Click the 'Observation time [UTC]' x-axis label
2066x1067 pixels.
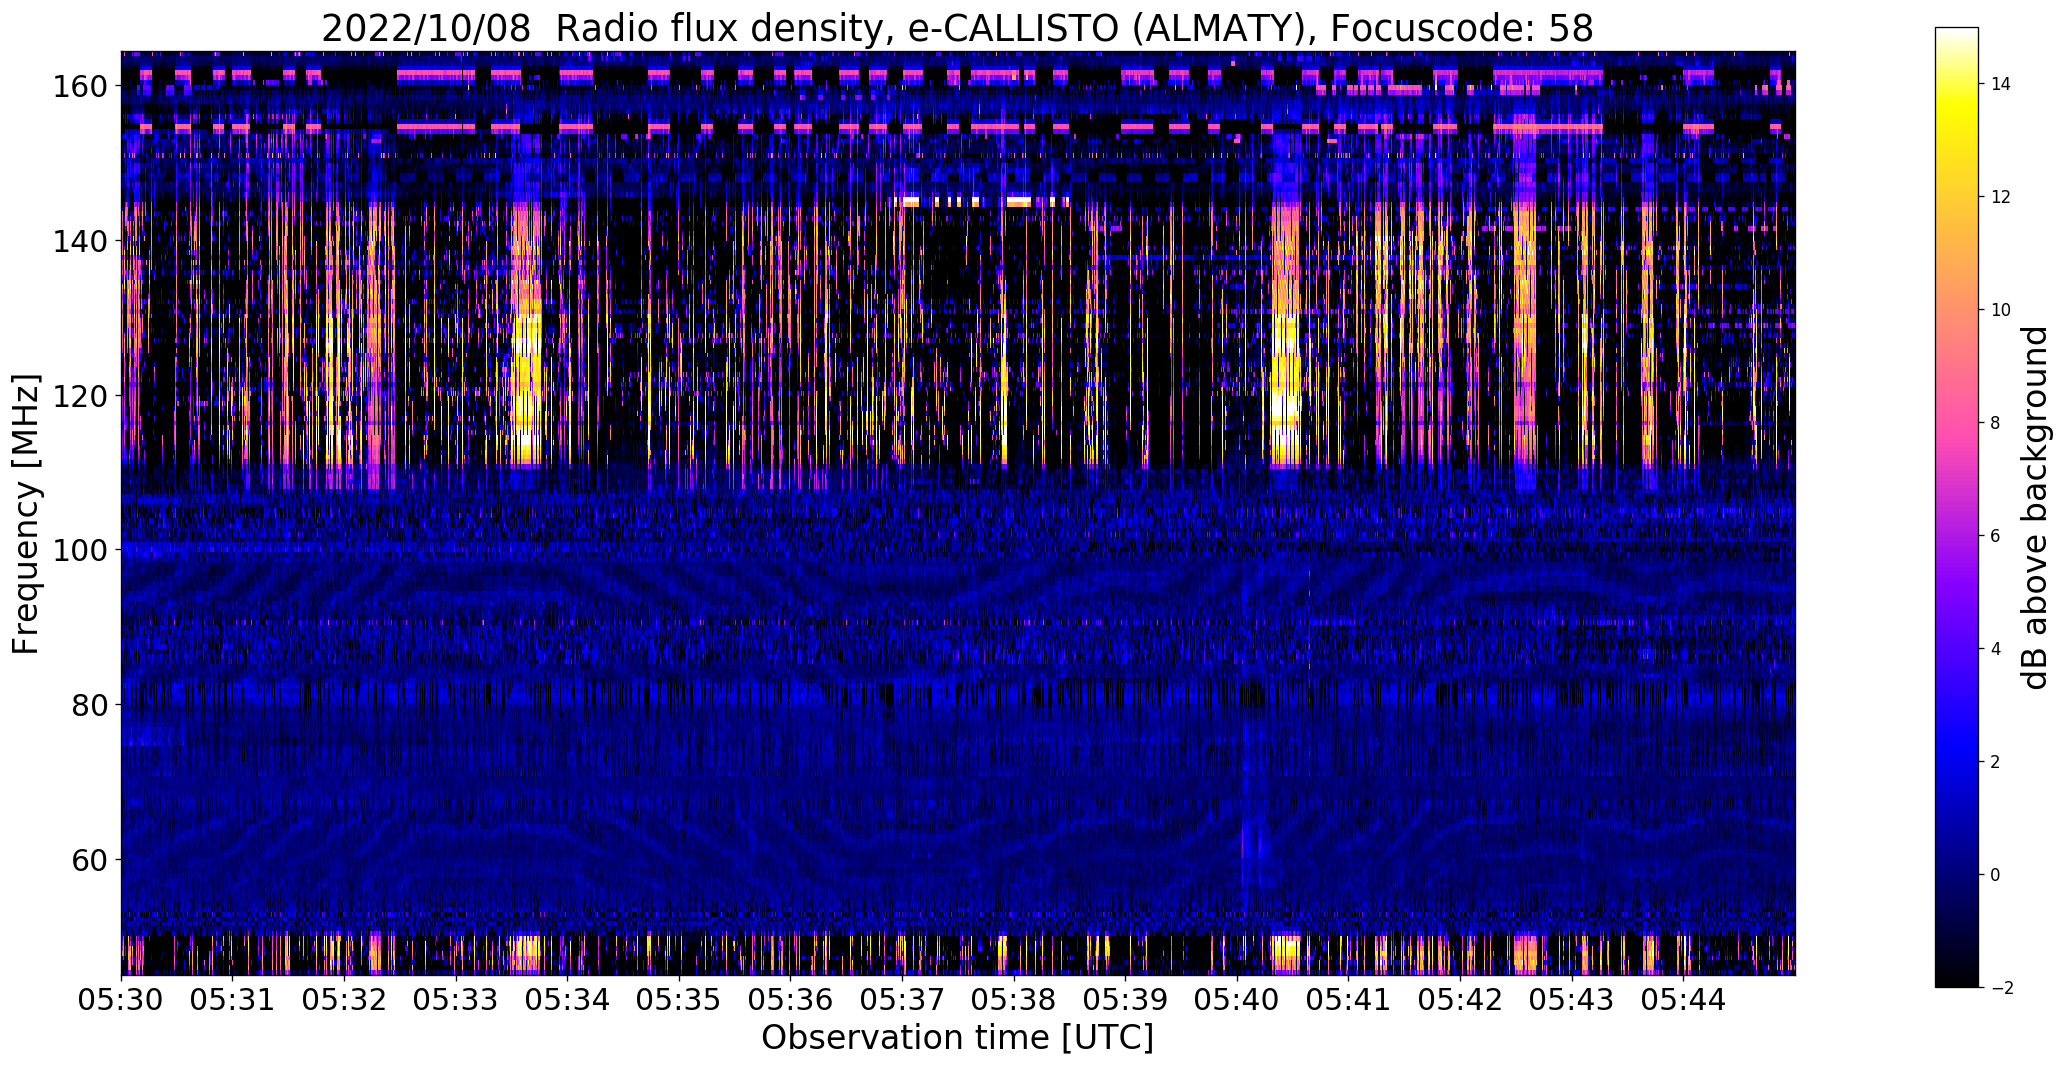point(957,1037)
